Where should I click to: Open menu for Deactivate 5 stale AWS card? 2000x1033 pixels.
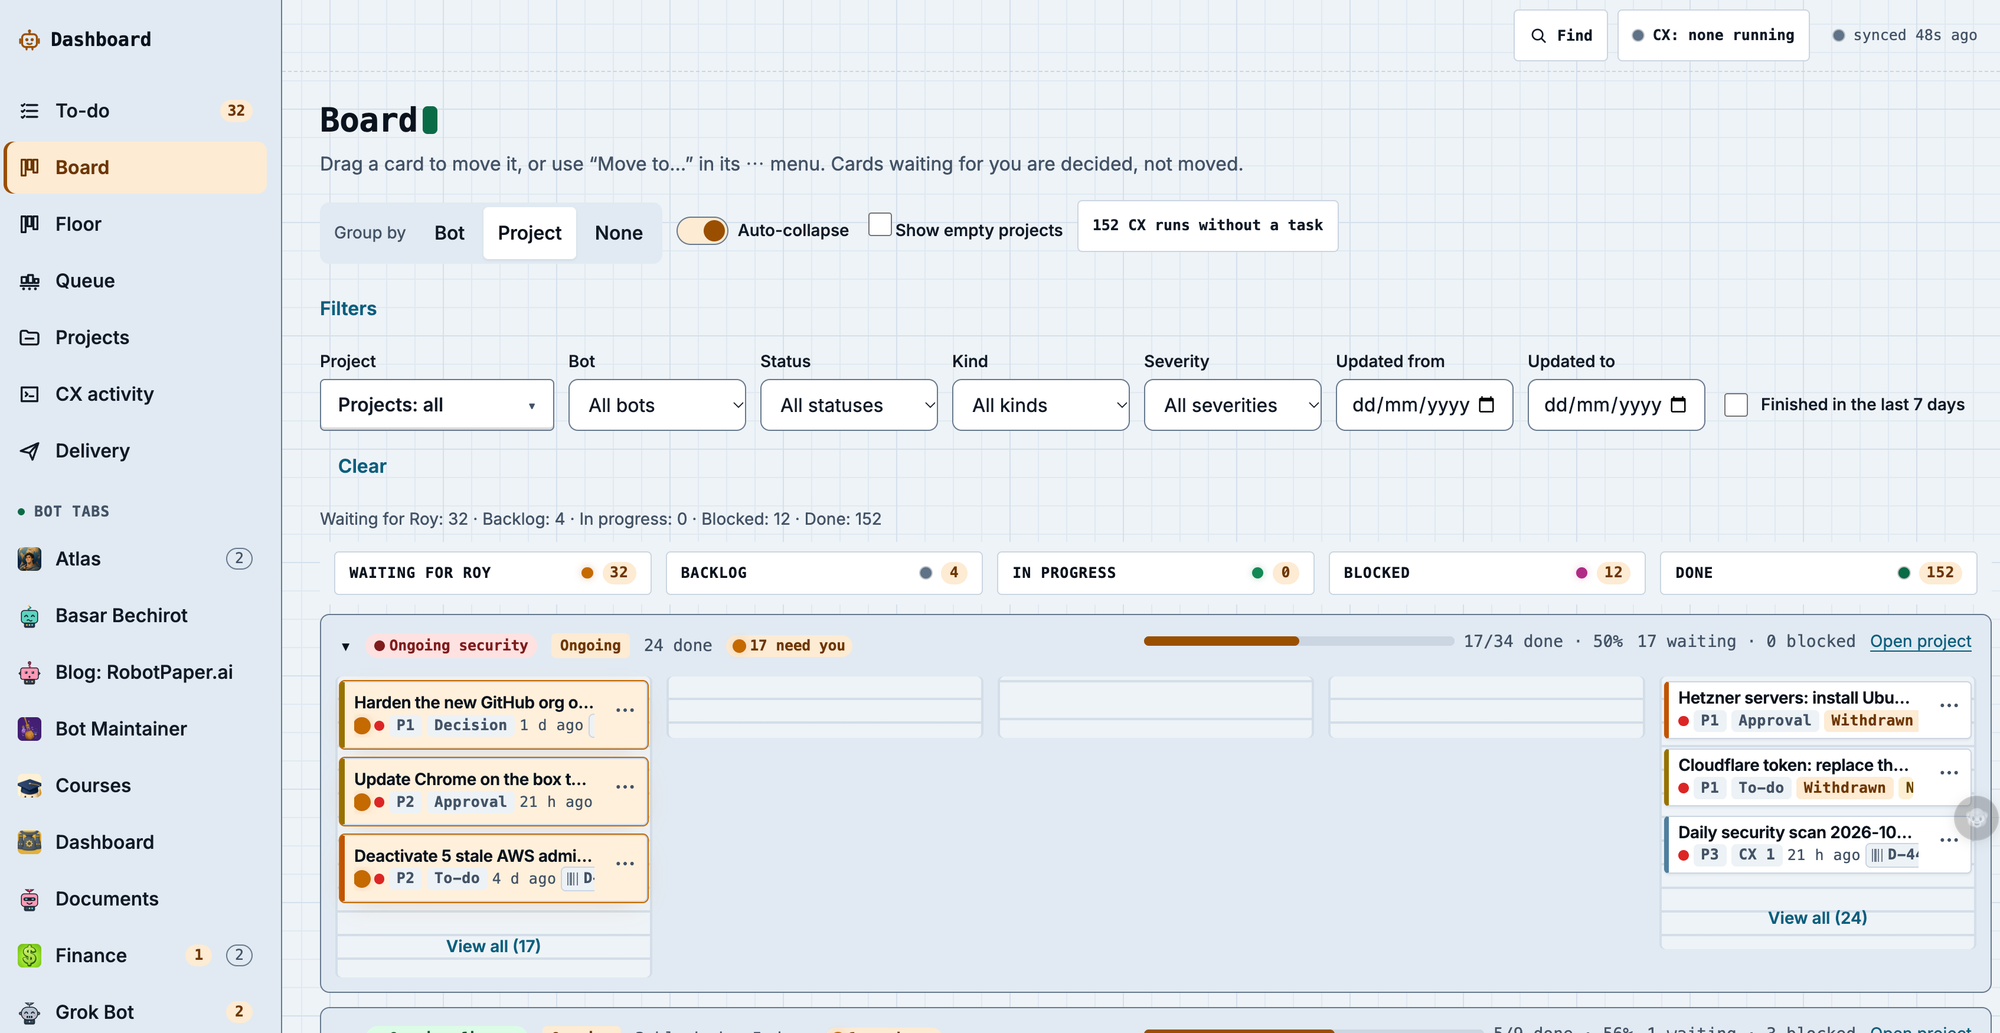625,864
